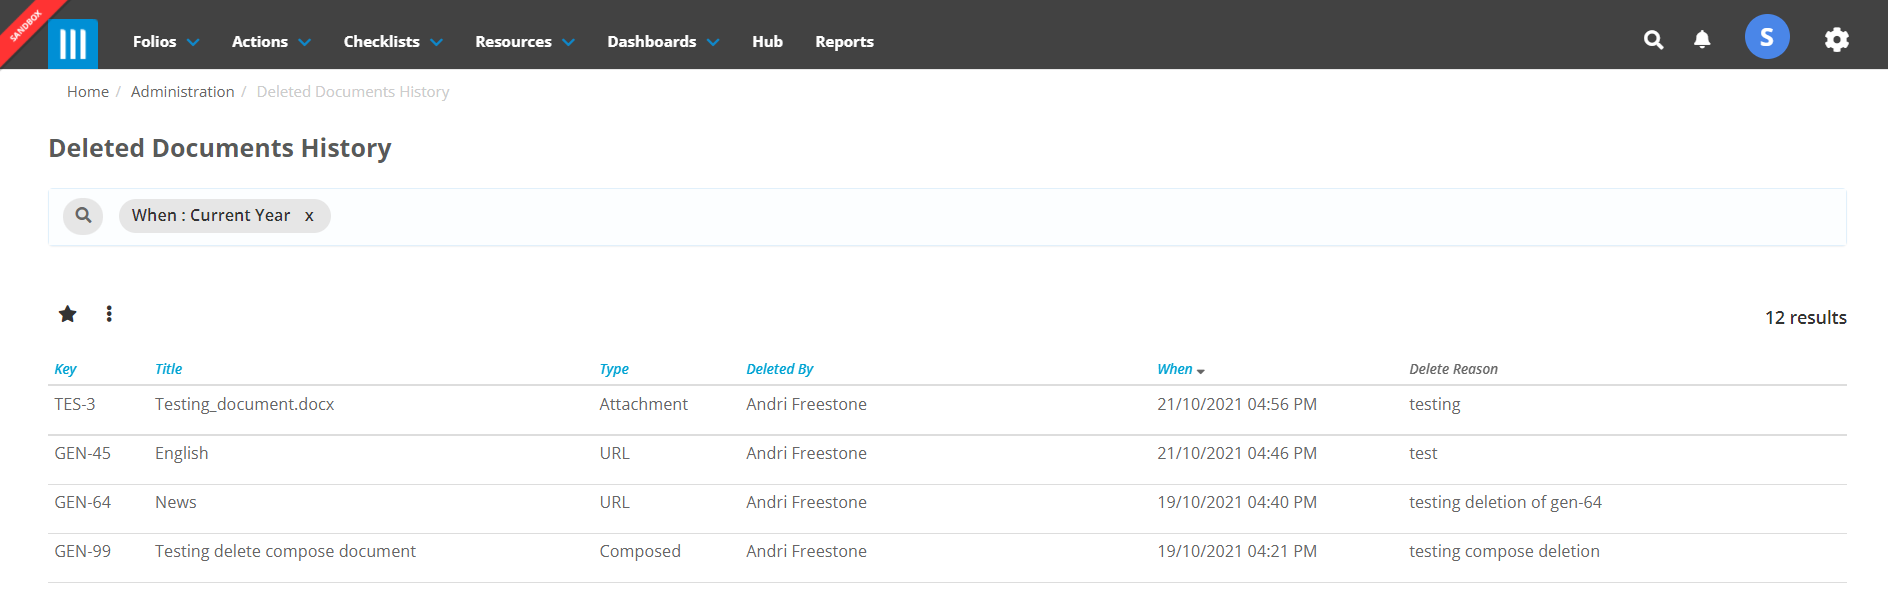1888x589 pixels.
Task: Expand the Folios dropdown menu
Action: [x=166, y=41]
